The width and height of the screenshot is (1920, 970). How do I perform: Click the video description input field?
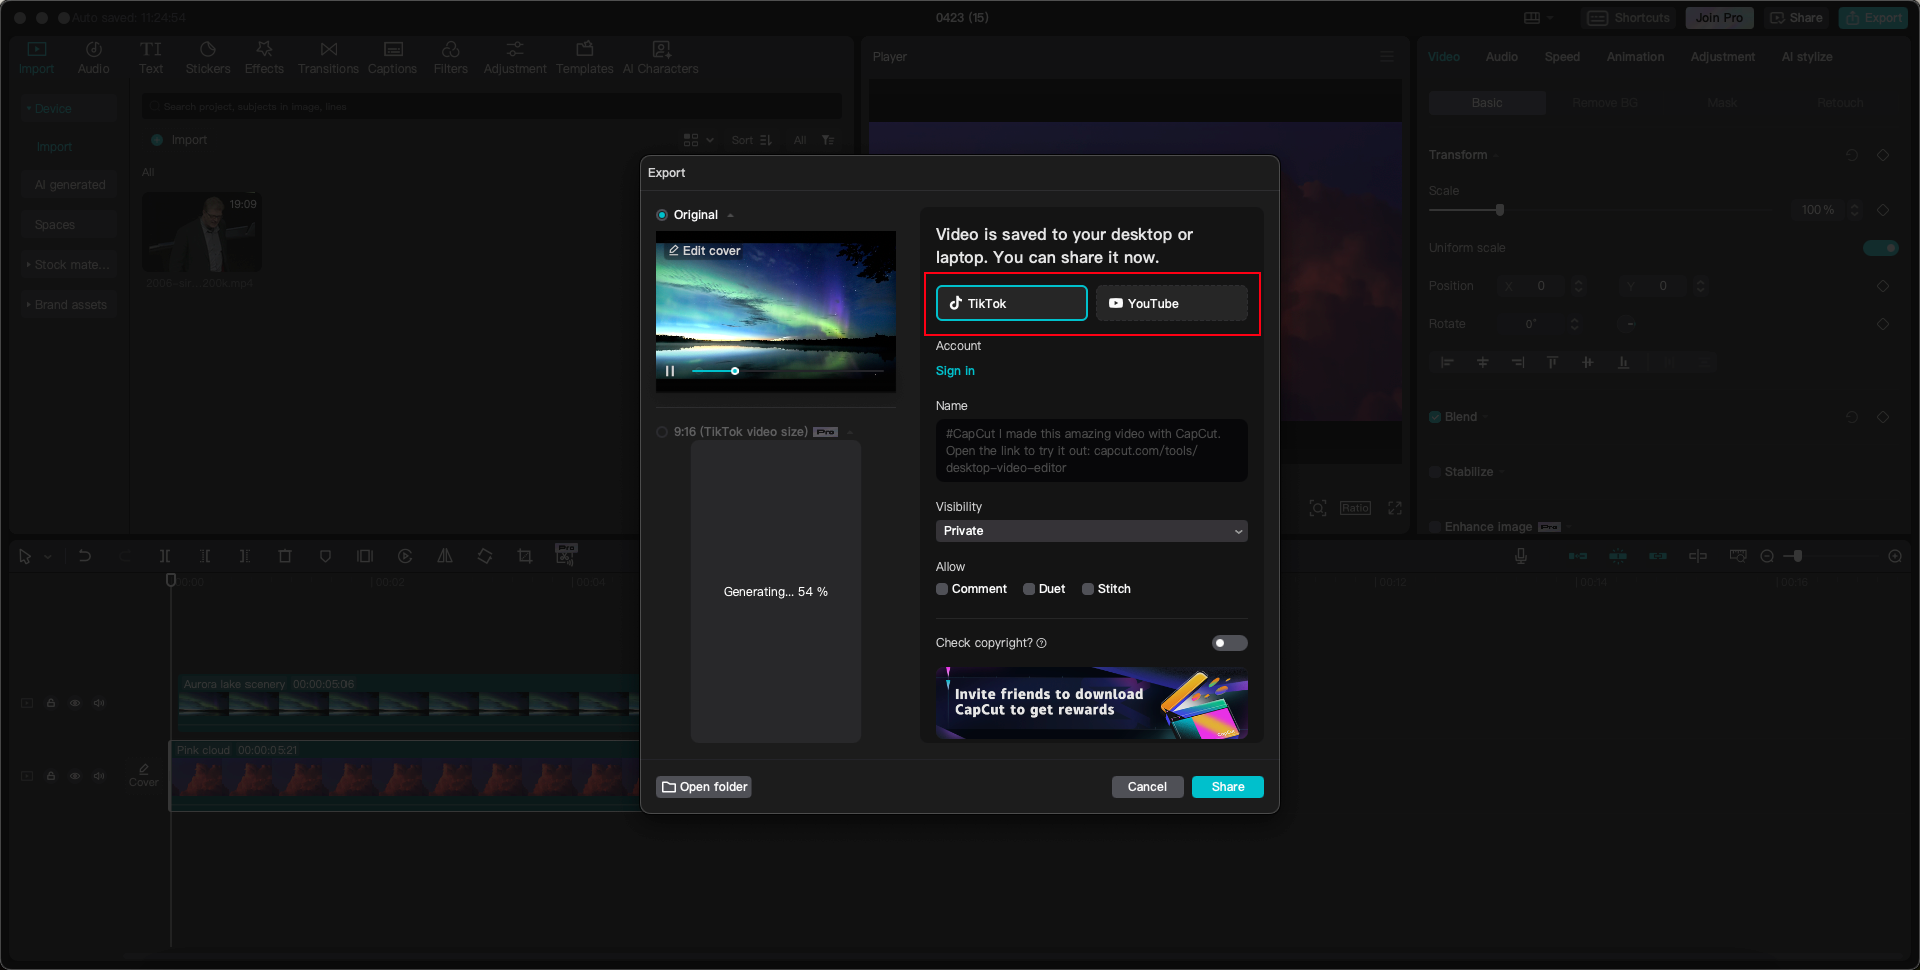[1090, 450]
